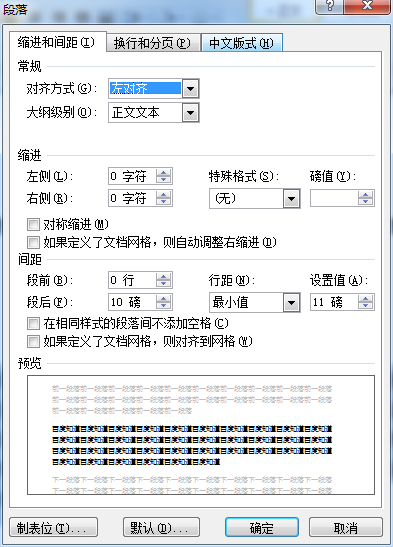Screen dimensions: 393x547
Task: Open the 中文版式 tab
Action: pyautogui.click(x=242, y=43)
